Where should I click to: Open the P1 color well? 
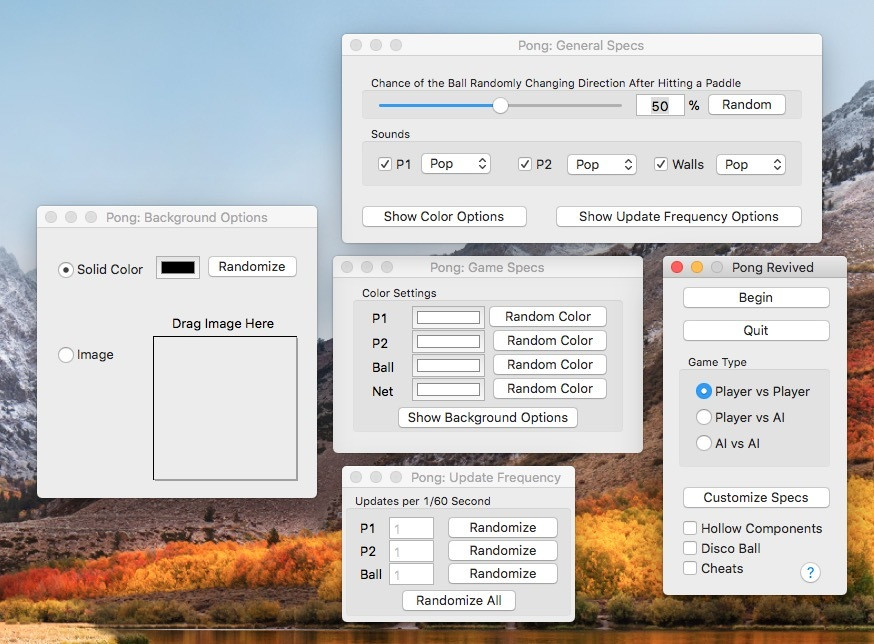pyautogui.click(x=449, y=318)
